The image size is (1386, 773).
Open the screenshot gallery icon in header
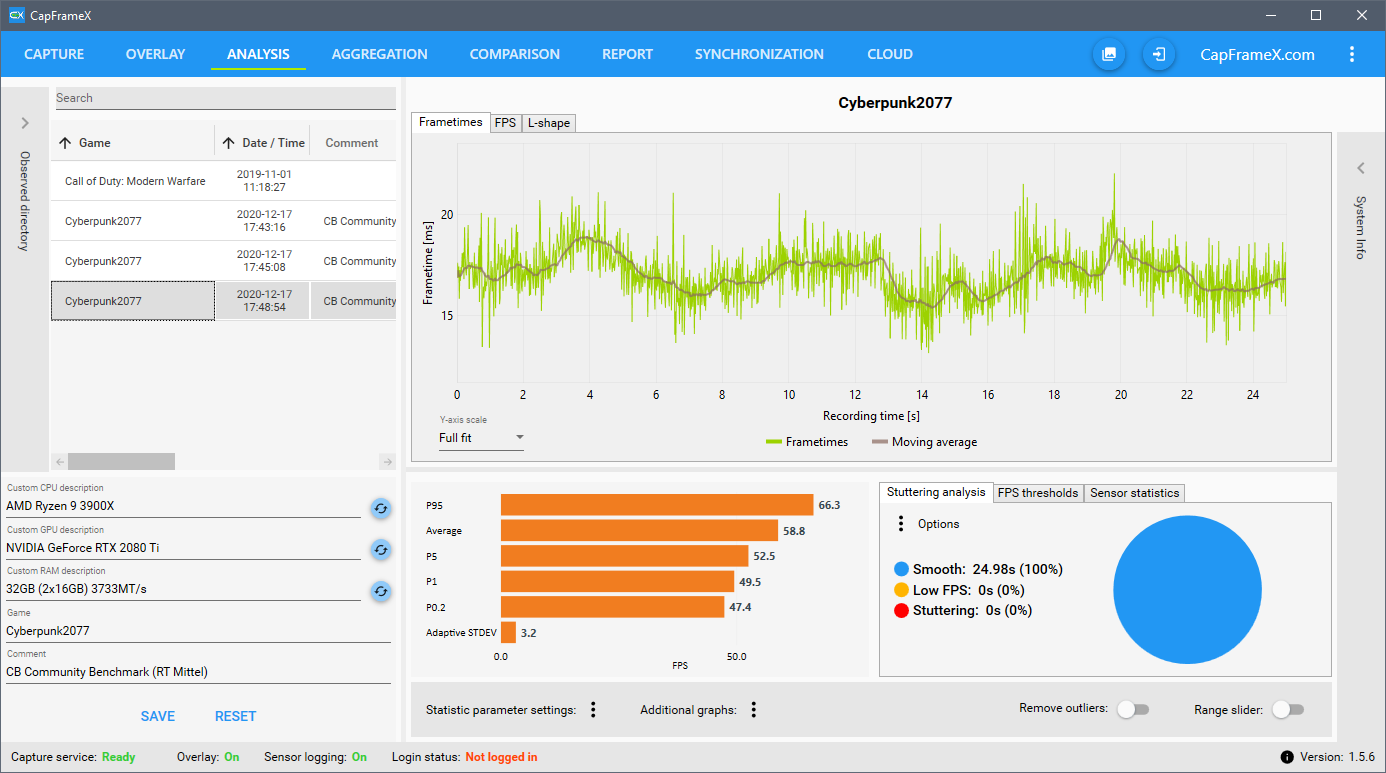(x=1108, y=54)
